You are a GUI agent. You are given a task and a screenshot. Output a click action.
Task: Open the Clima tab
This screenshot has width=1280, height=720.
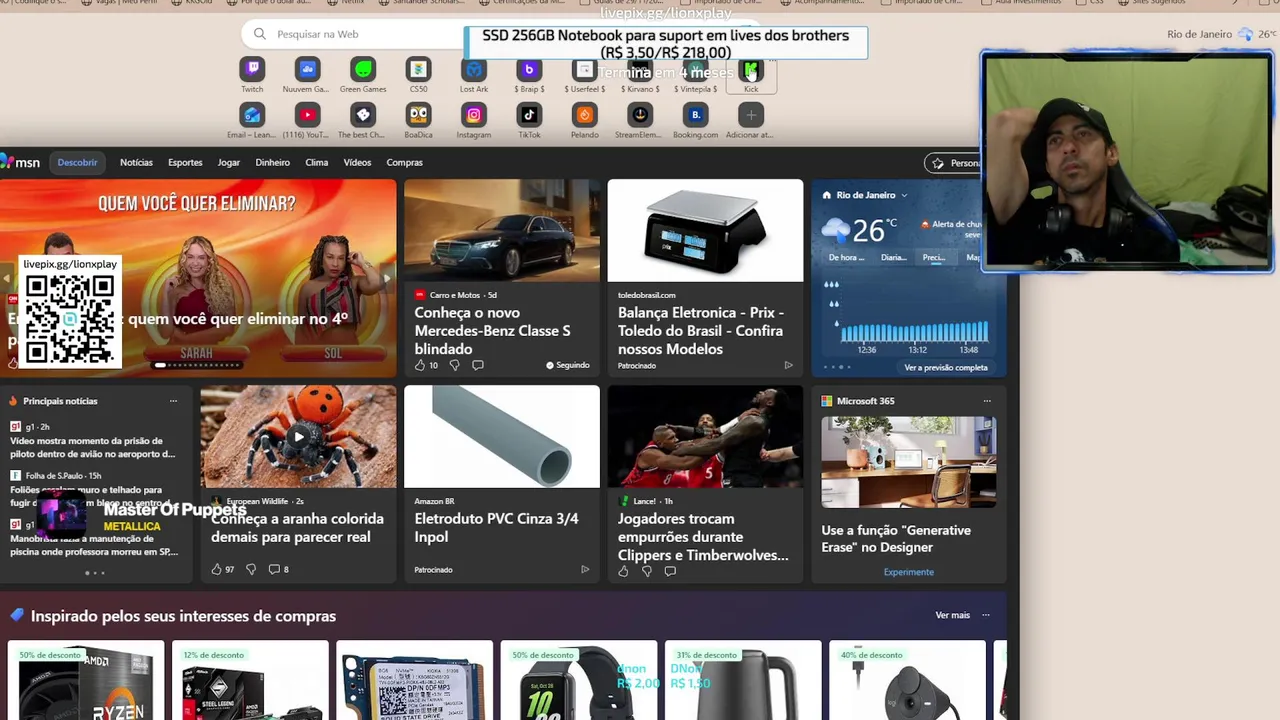(316, 162)
